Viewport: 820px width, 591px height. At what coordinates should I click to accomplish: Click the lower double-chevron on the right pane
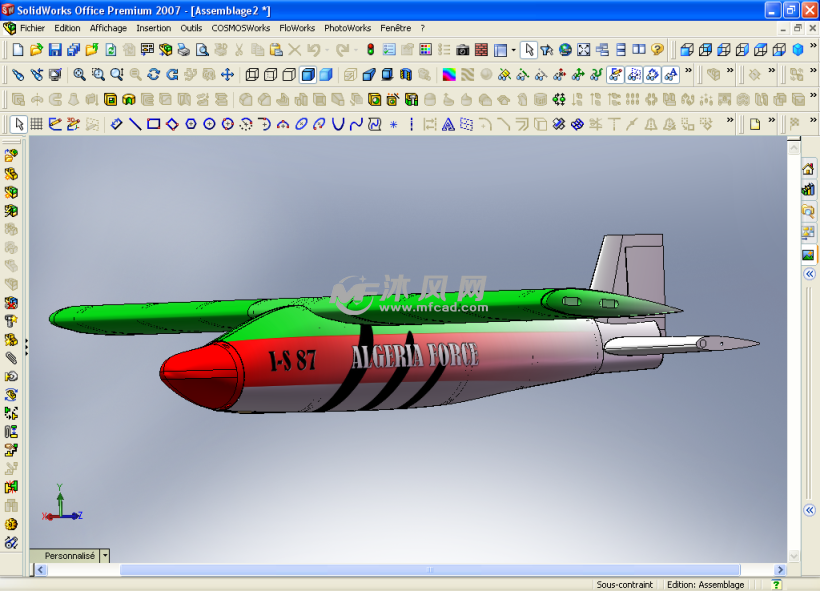point(810,510)
